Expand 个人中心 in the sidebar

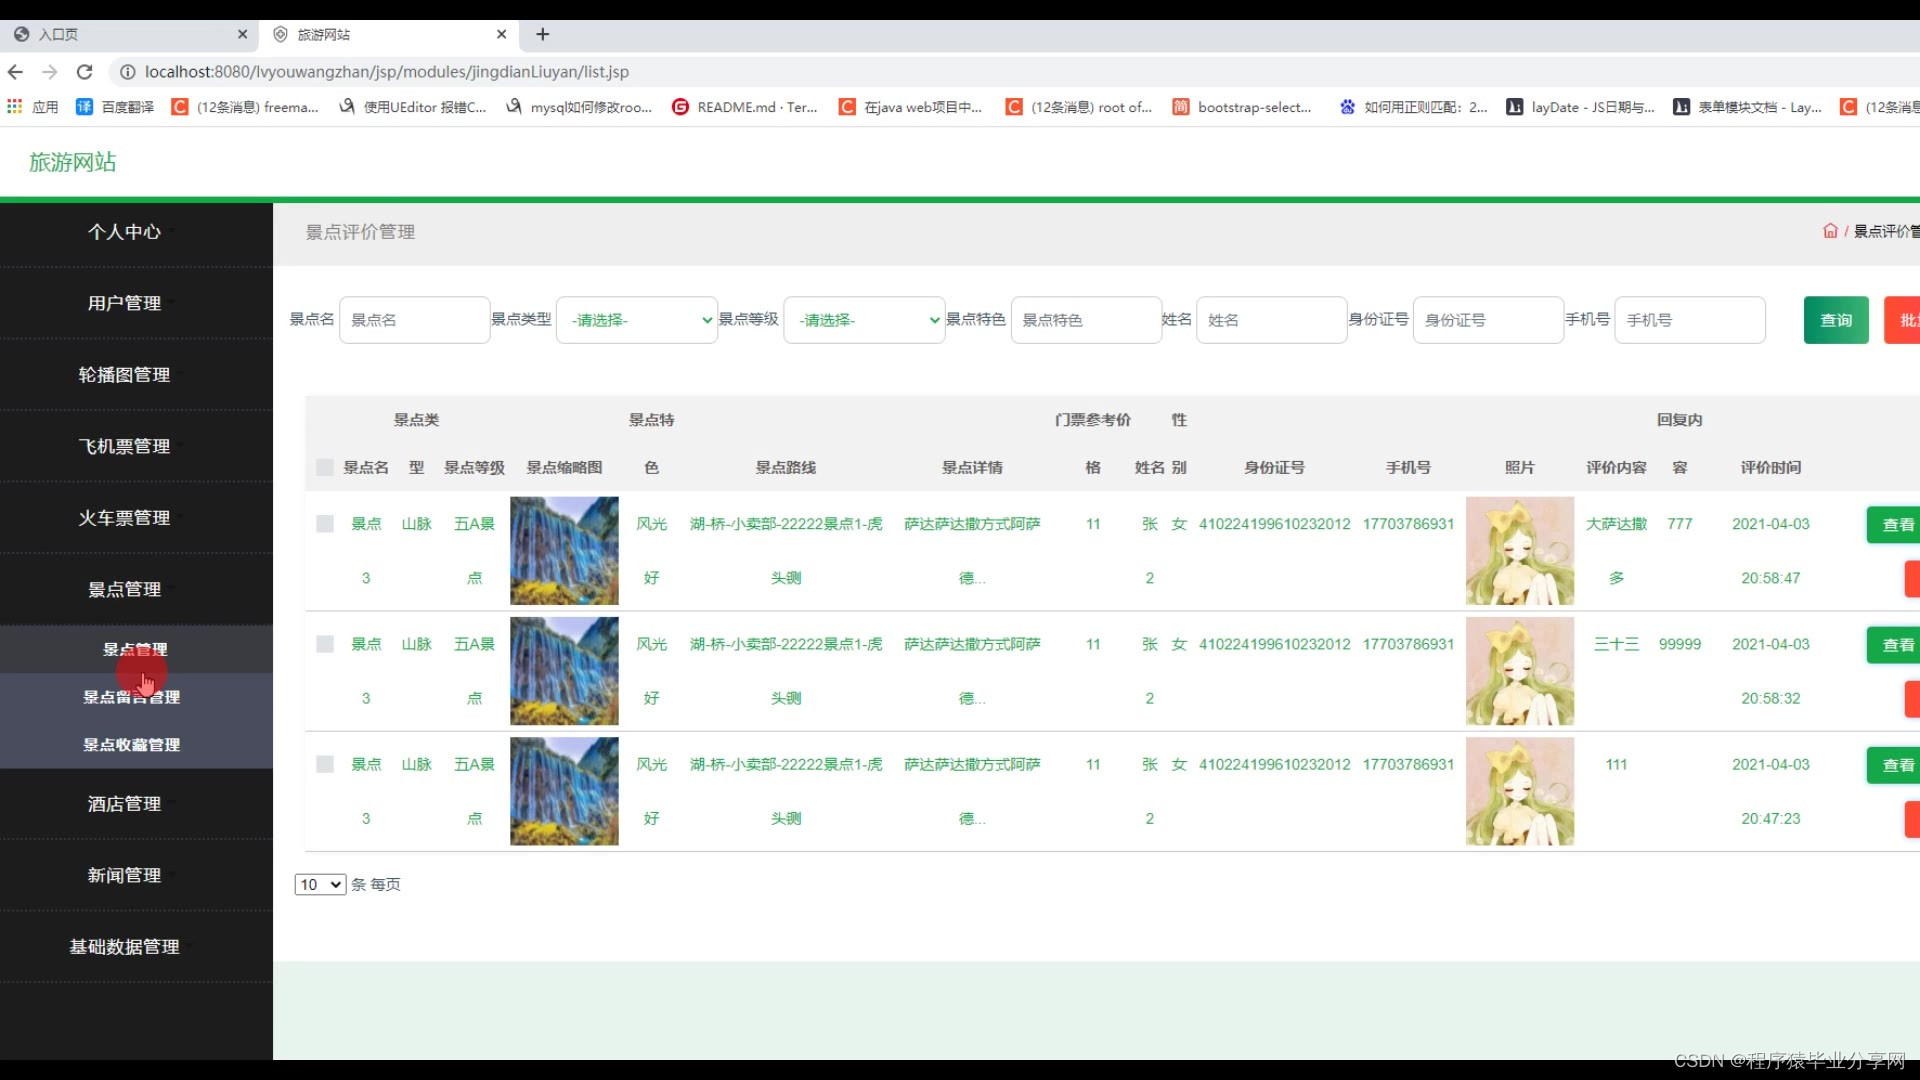(x=124, y=232)
